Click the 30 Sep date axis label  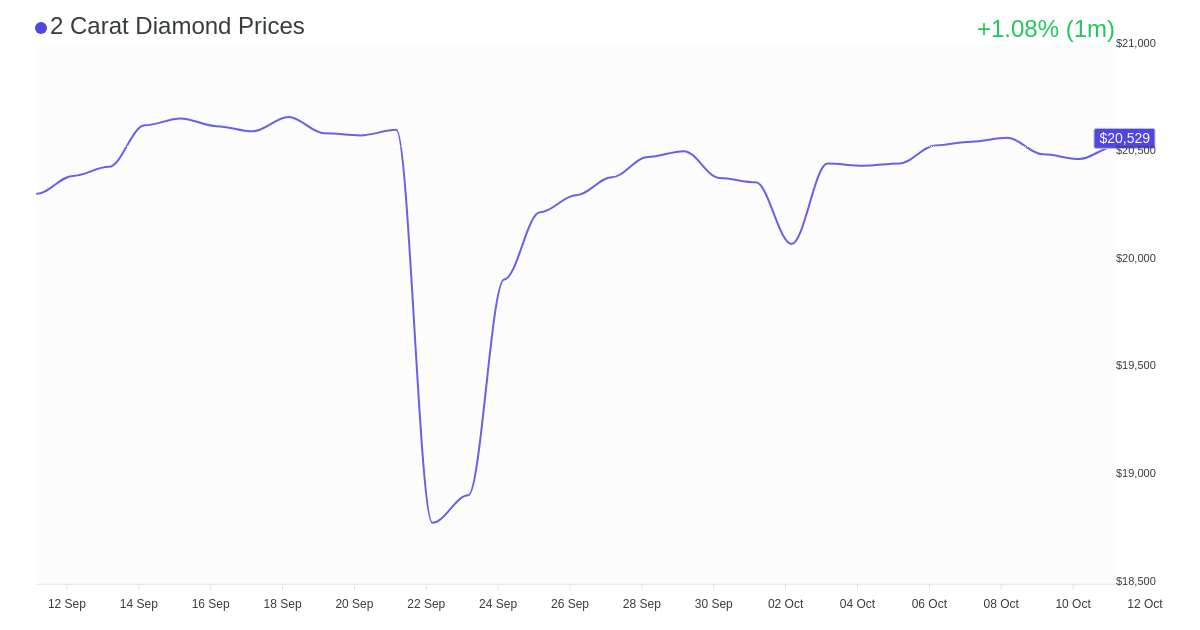pyautogui.click(x=713, y=604)
